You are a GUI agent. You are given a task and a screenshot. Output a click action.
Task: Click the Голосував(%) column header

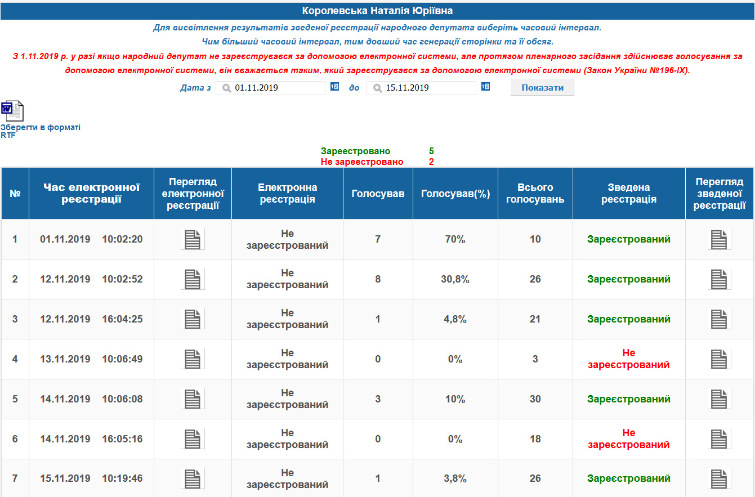click(x=455, y=193)
